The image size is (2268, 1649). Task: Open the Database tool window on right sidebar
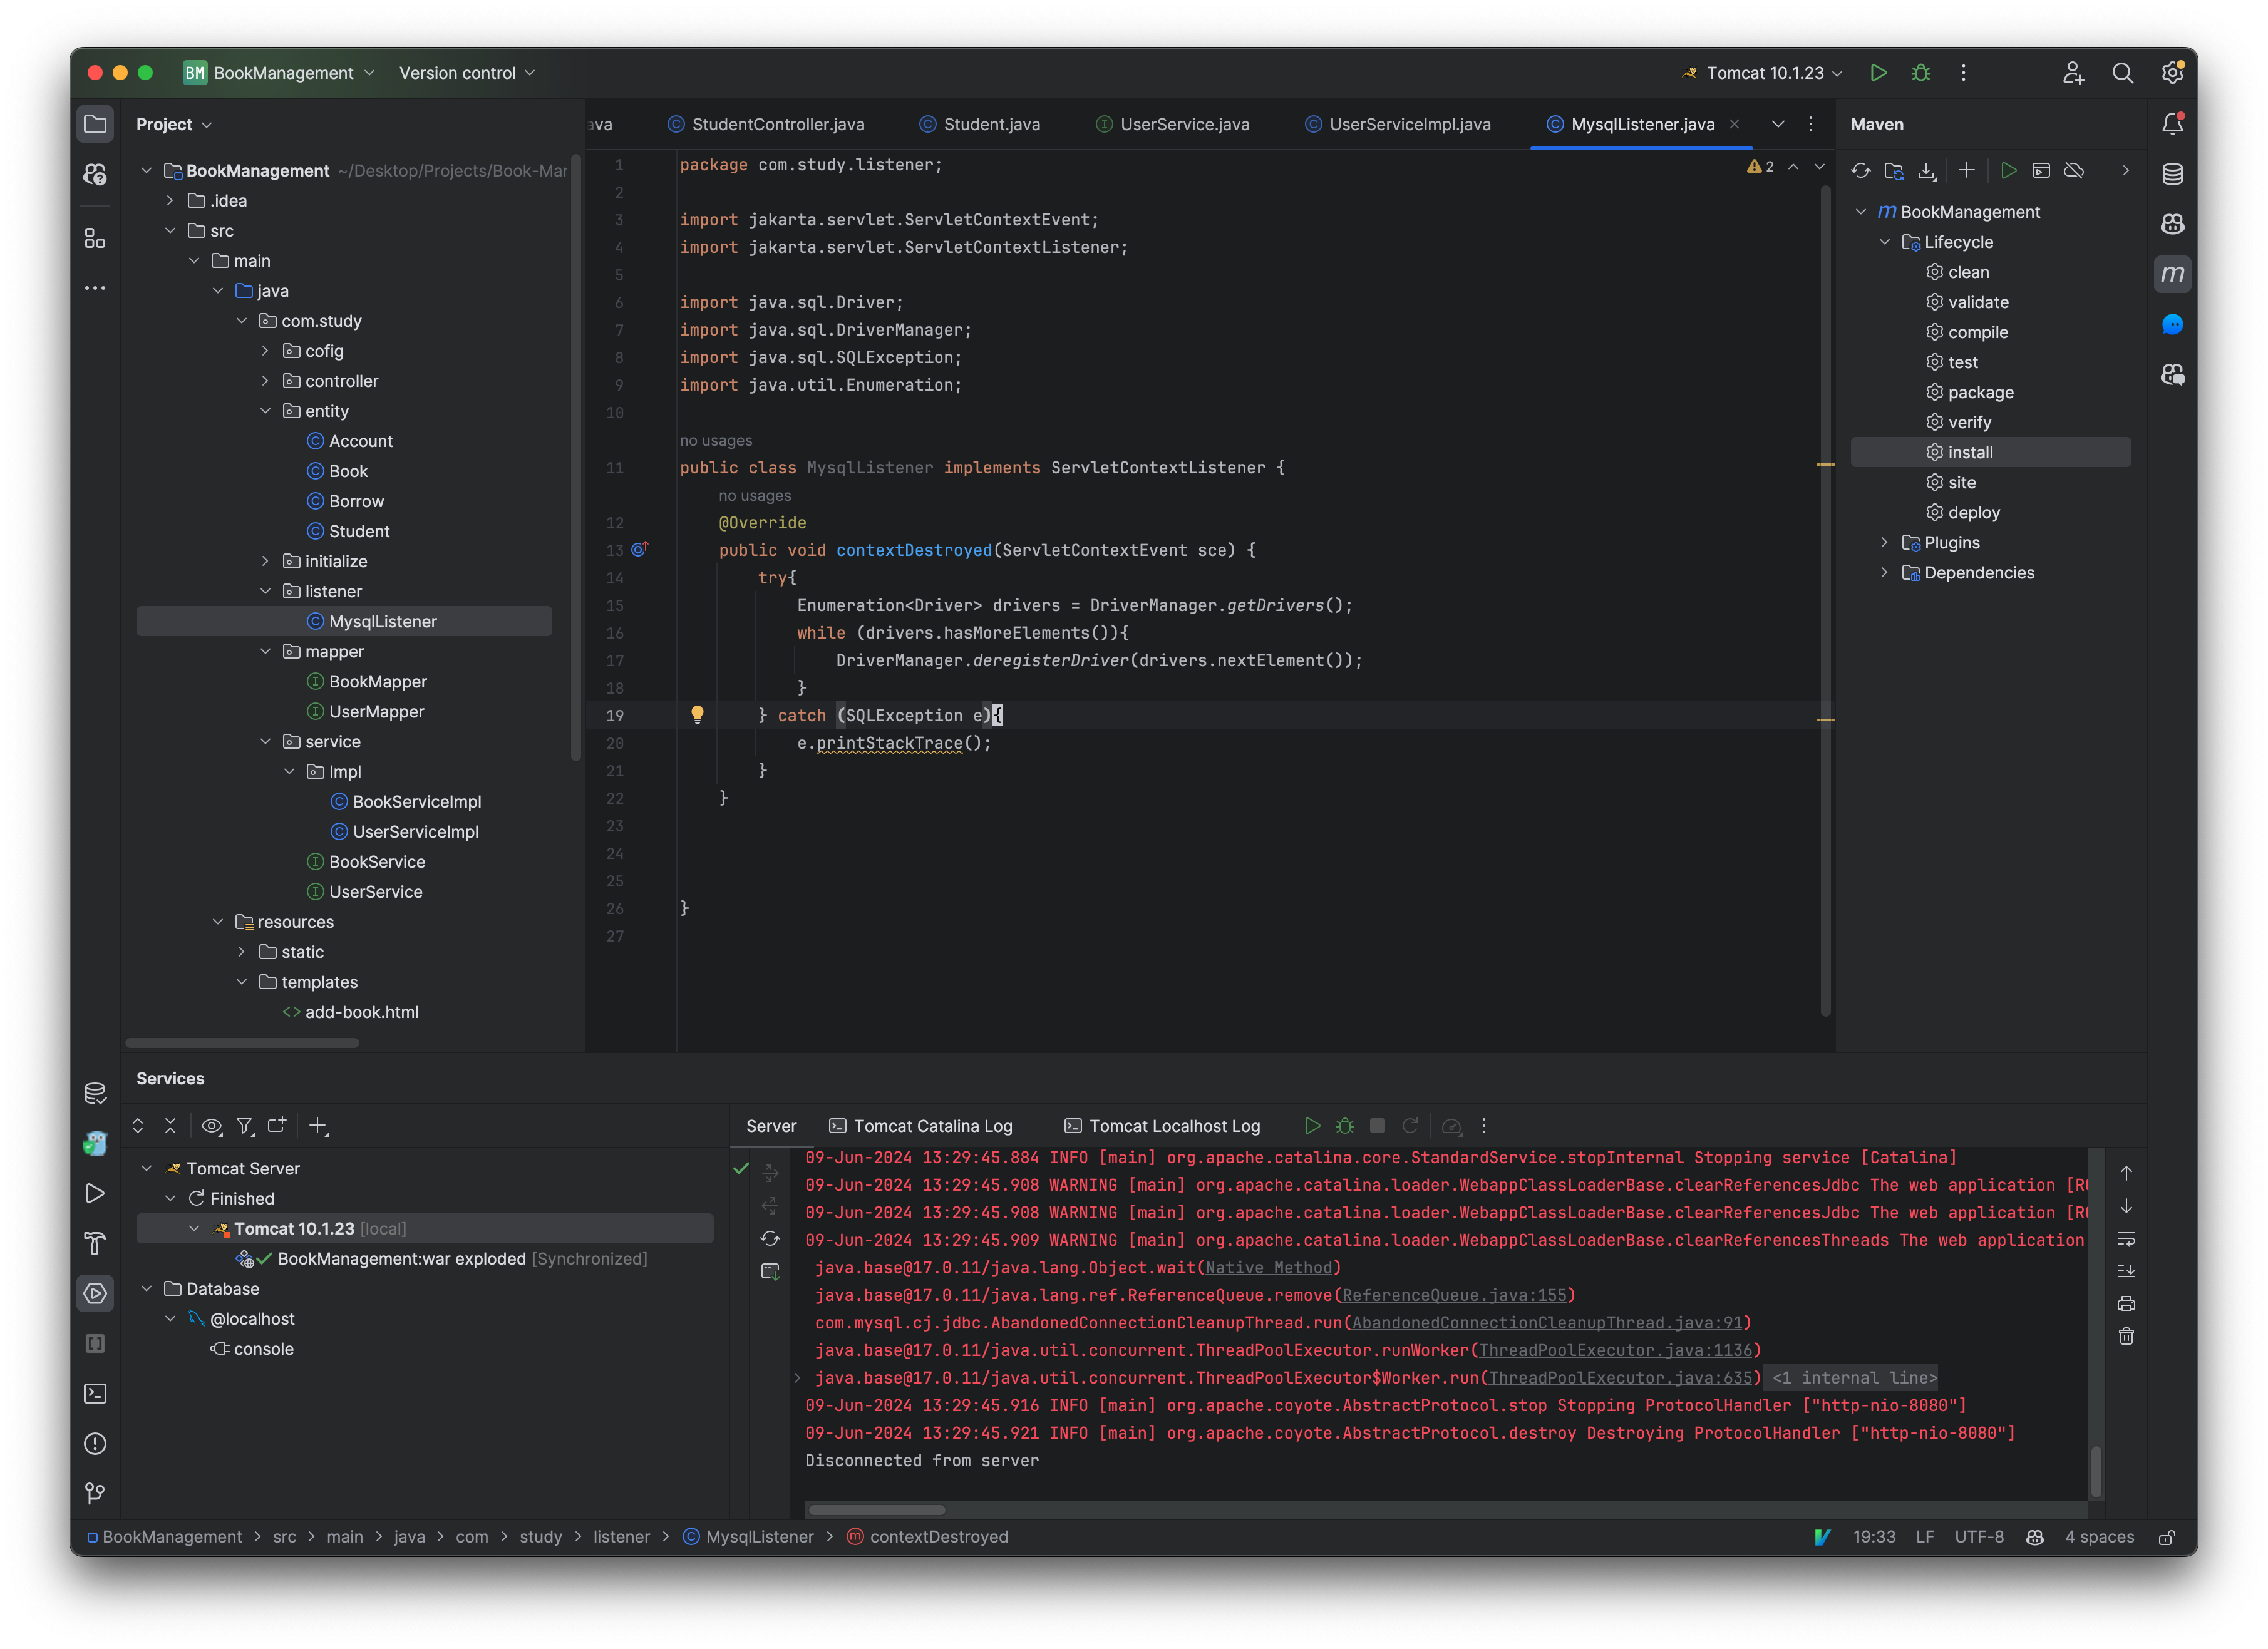(x=2172, y=174)
